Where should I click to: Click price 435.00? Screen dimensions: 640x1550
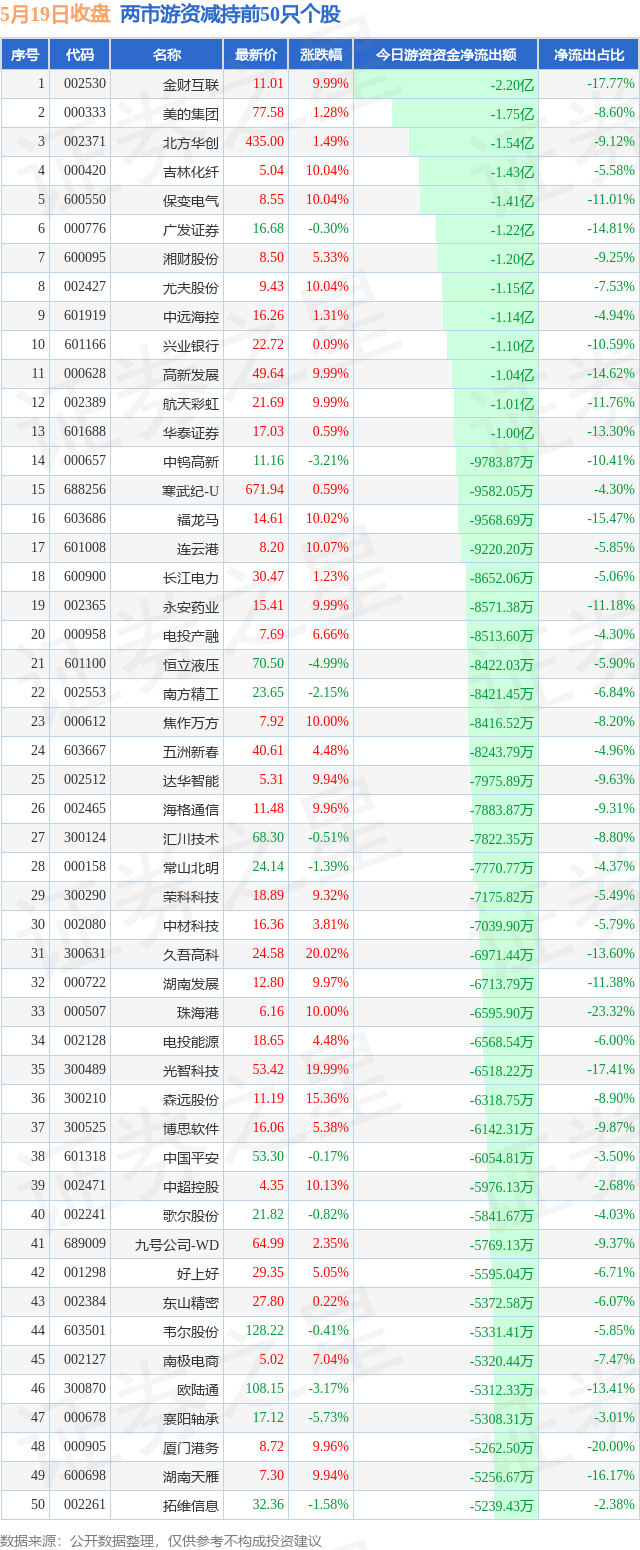coord(265,142)
